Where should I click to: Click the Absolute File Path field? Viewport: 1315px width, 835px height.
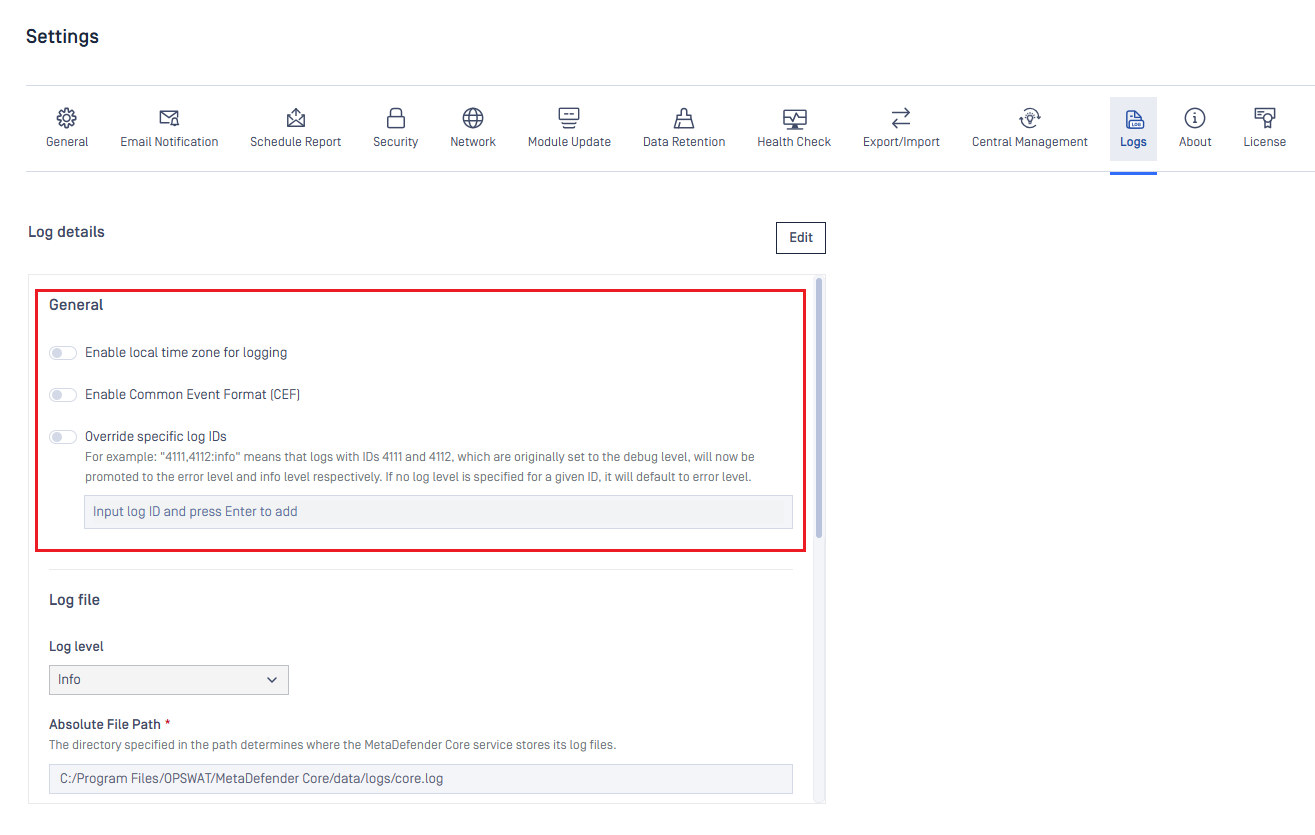coord(421,779)
